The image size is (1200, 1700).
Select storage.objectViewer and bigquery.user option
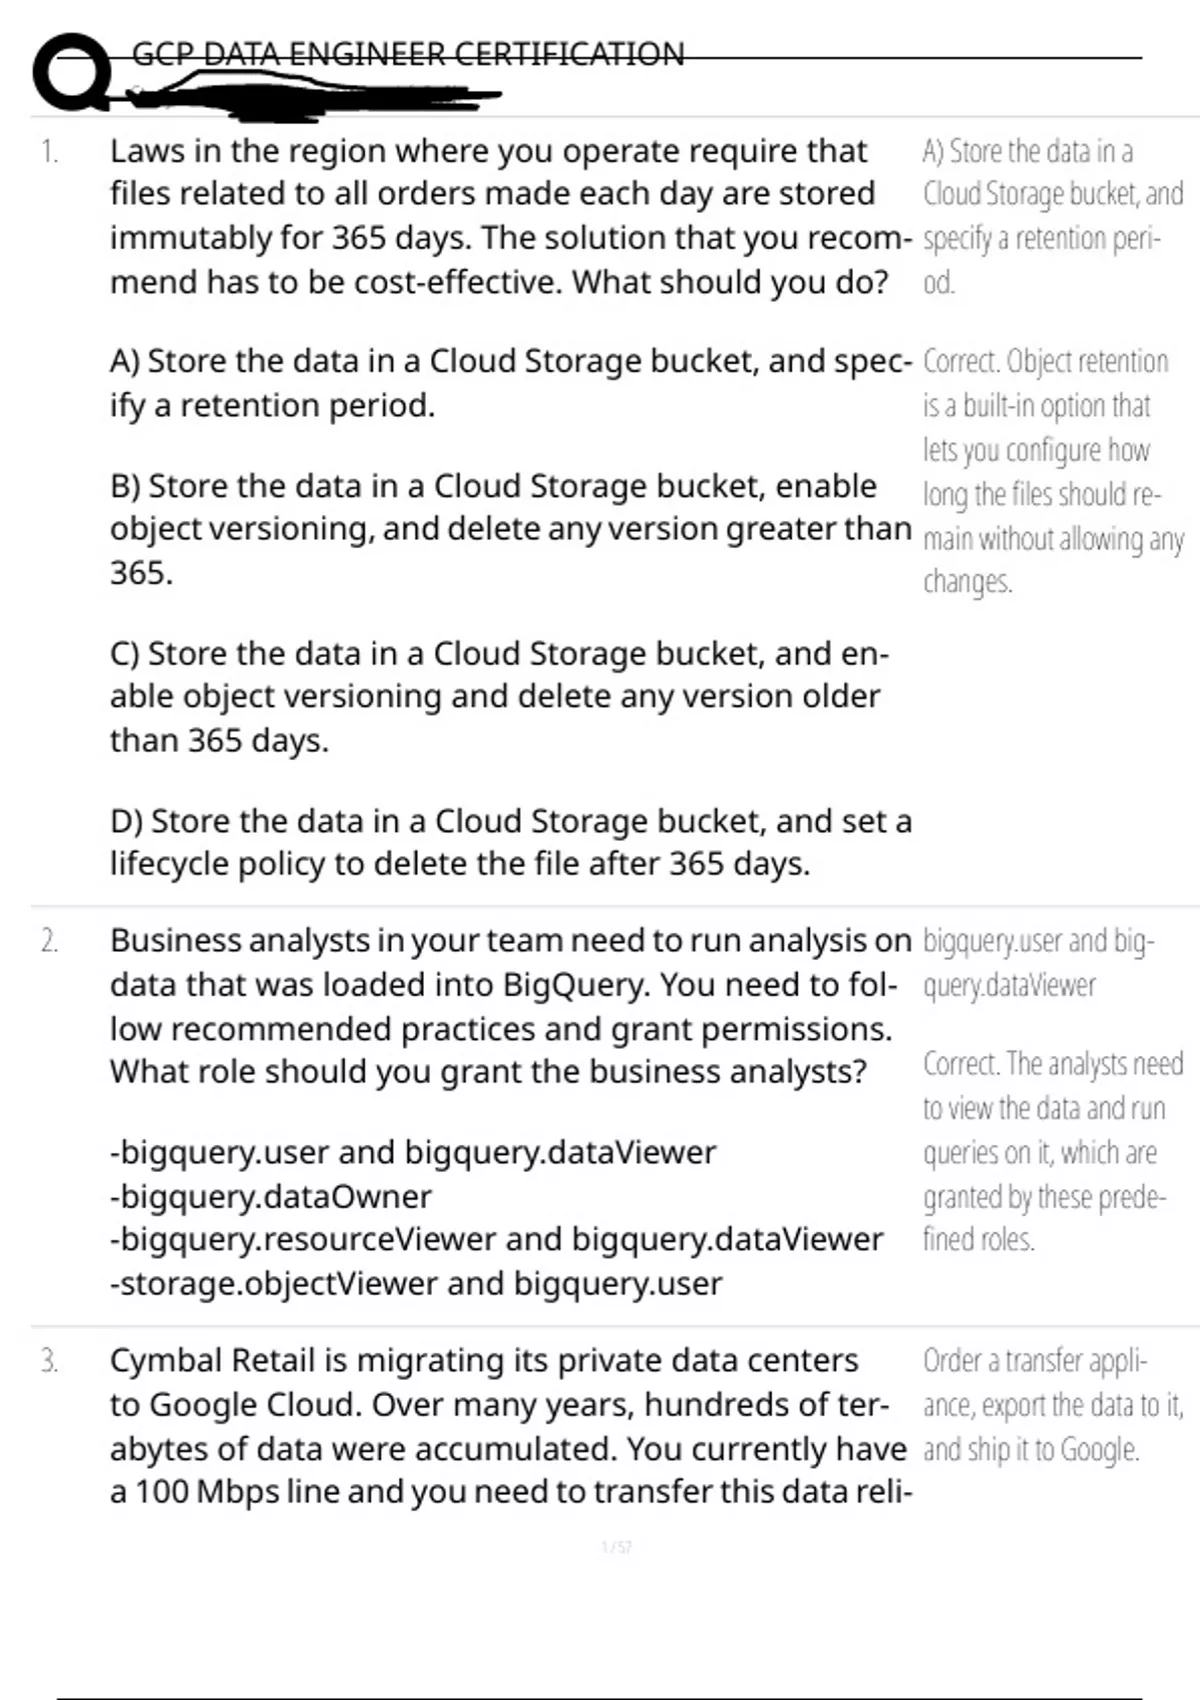[416, 1284]
